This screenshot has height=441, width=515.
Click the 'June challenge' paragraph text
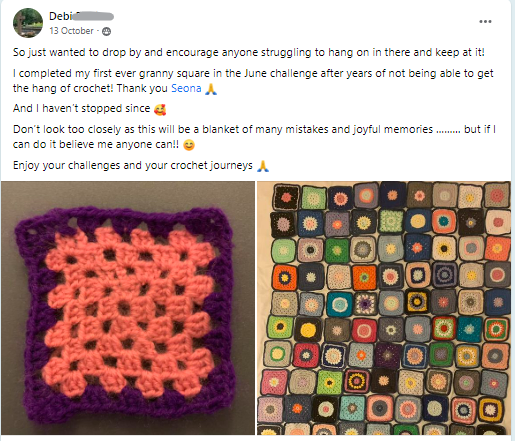pyautogui.click(x=253, y=81)
